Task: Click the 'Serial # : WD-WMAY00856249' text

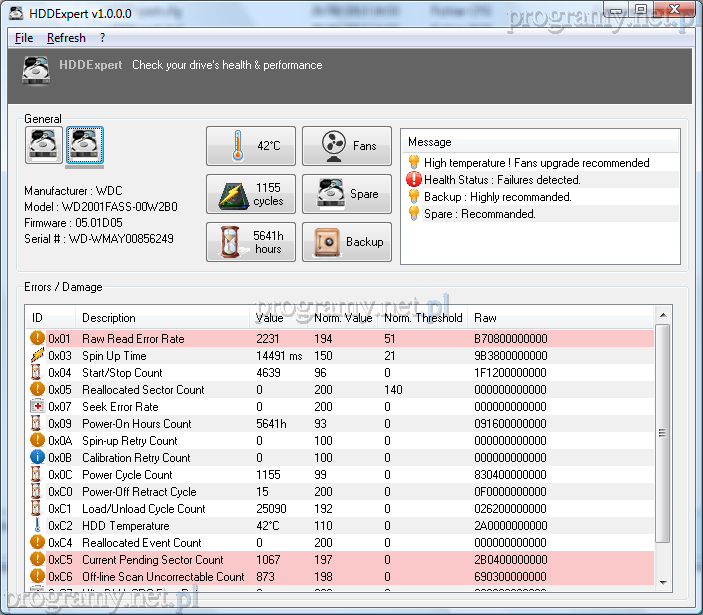Action: (x=99, y=239)
